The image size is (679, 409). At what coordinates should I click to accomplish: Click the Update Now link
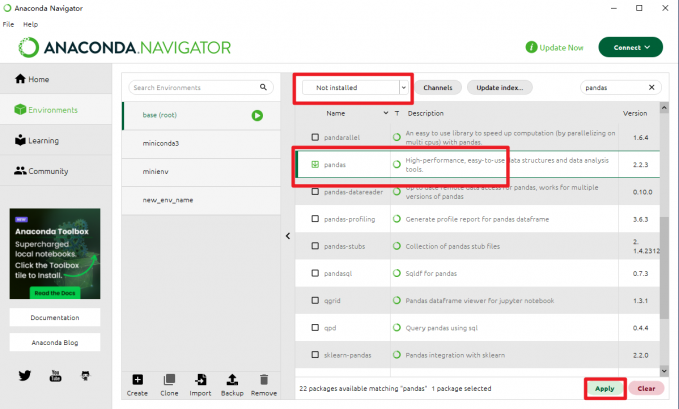tap(554, 47)
